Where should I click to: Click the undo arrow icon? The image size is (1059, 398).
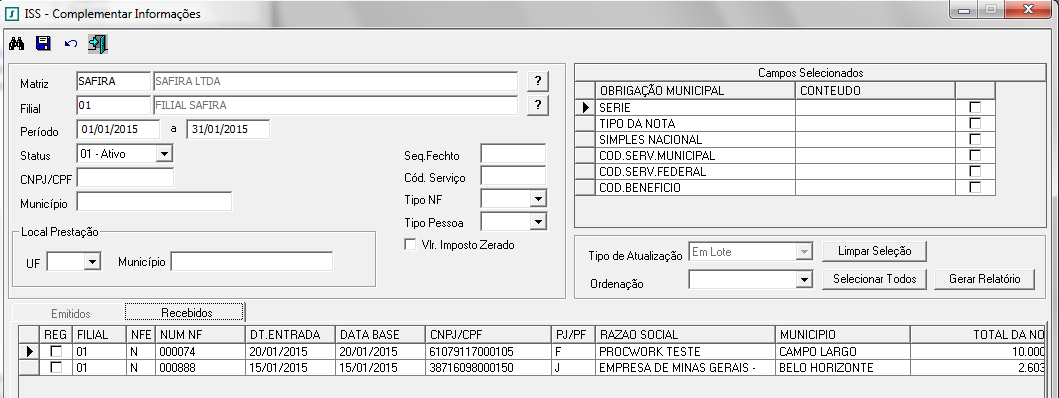[x=71, y=44]
